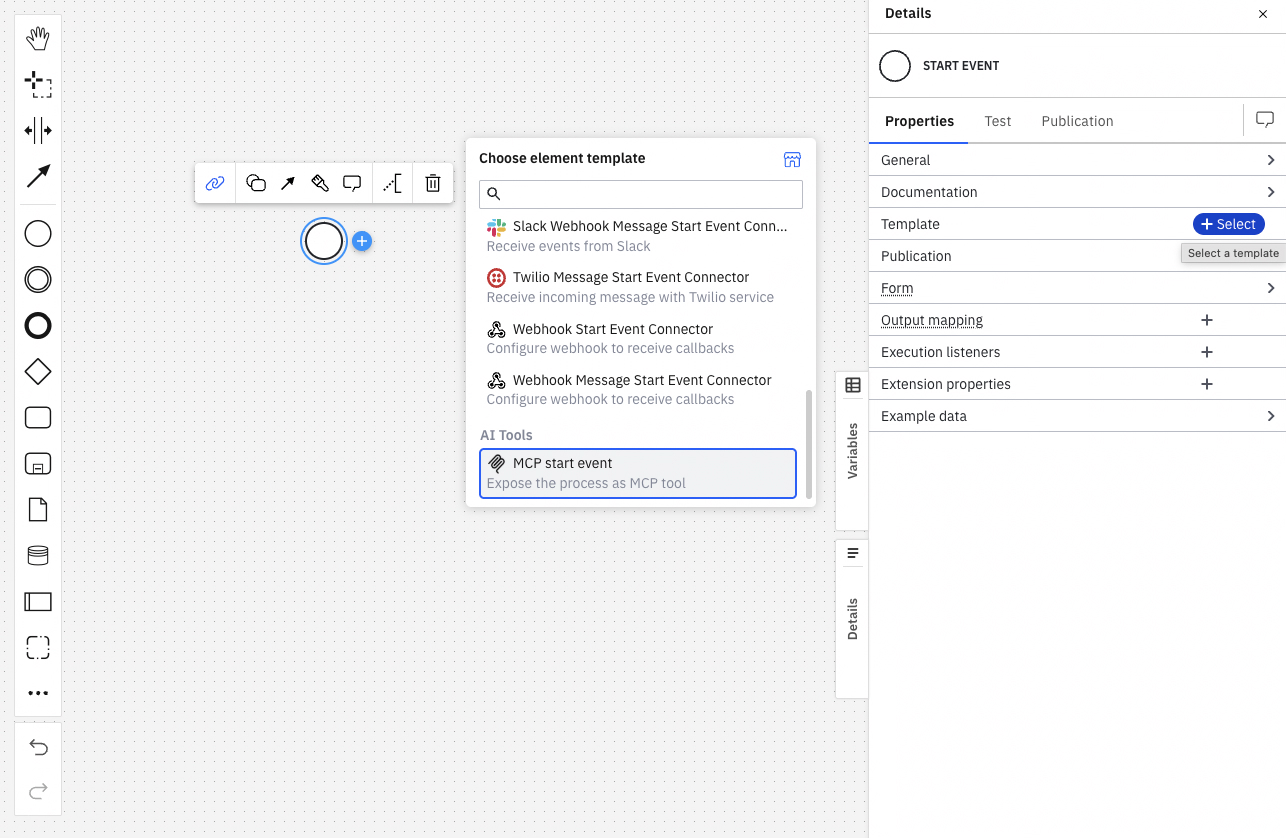1286x838 pixels.
Task: Close the Details panel
Action: click(x=1263, y=14)
